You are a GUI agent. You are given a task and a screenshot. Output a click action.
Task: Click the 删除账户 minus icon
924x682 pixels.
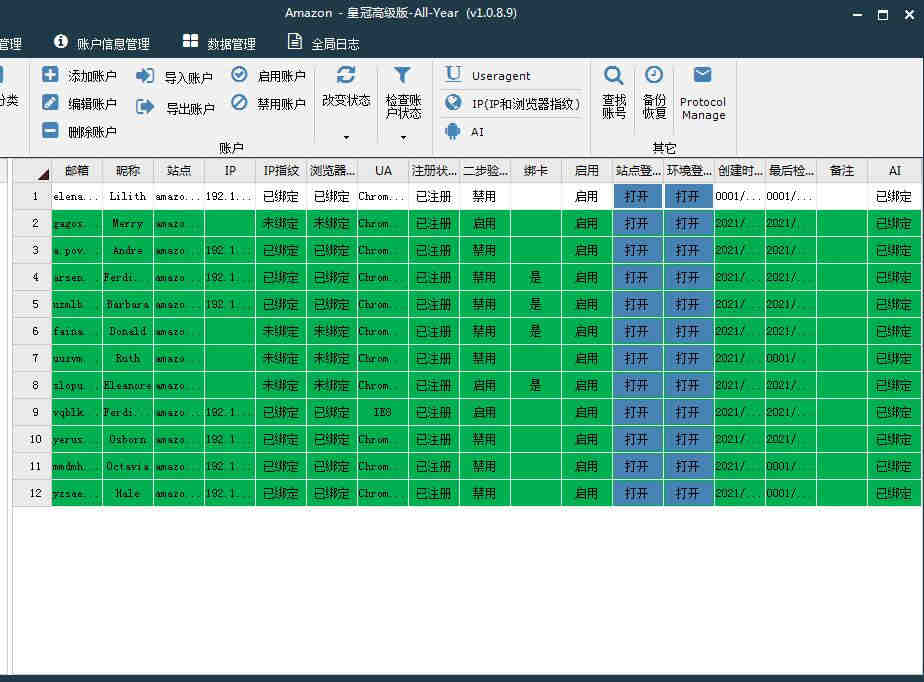(50, 130)
